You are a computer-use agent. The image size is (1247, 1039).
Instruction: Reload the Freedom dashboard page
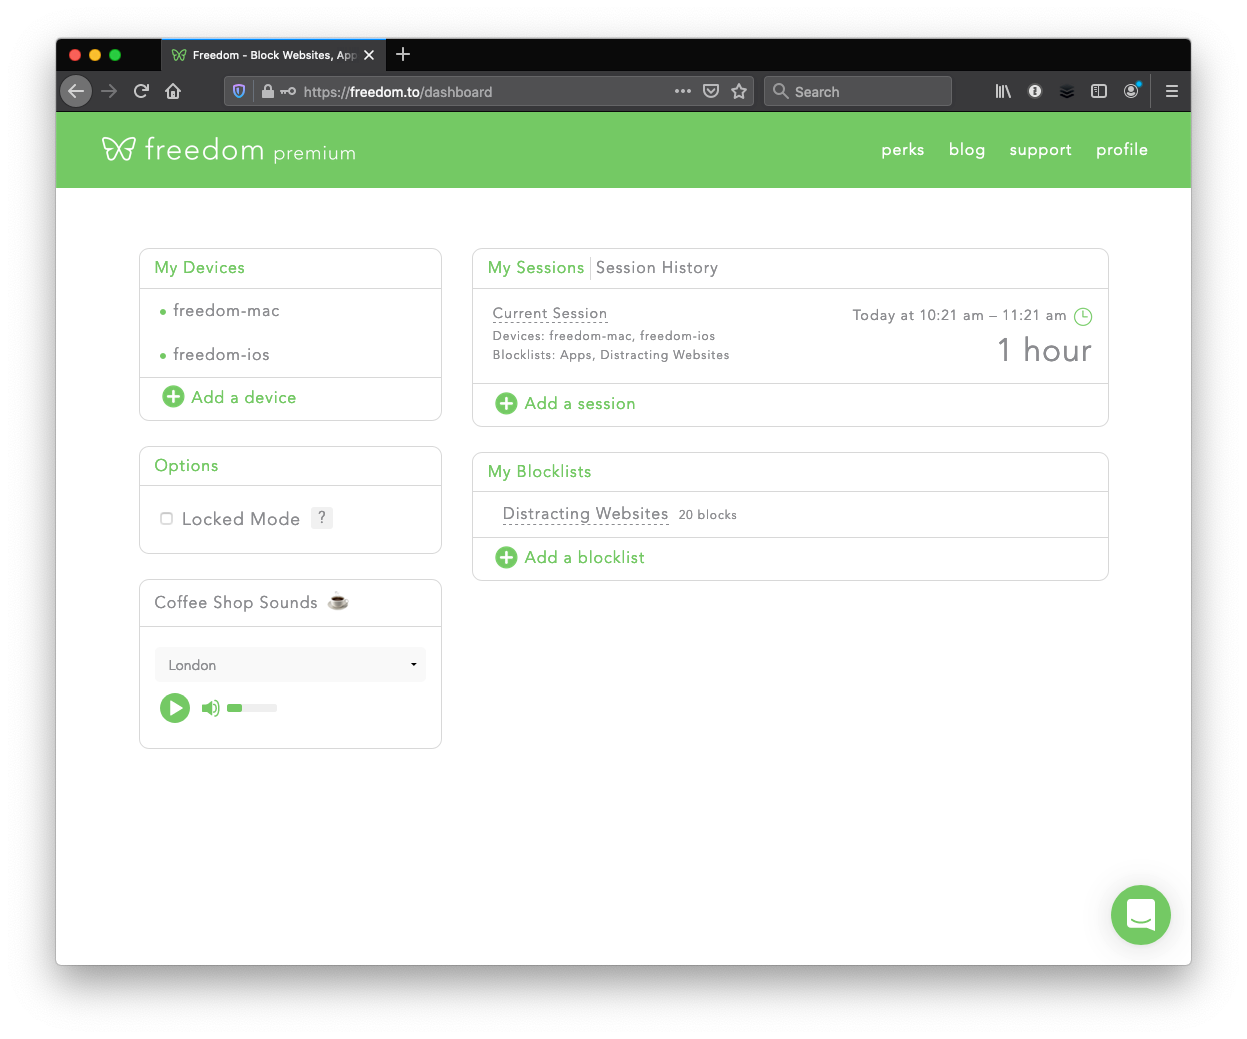pyautogui.click(x=141, y=91)
